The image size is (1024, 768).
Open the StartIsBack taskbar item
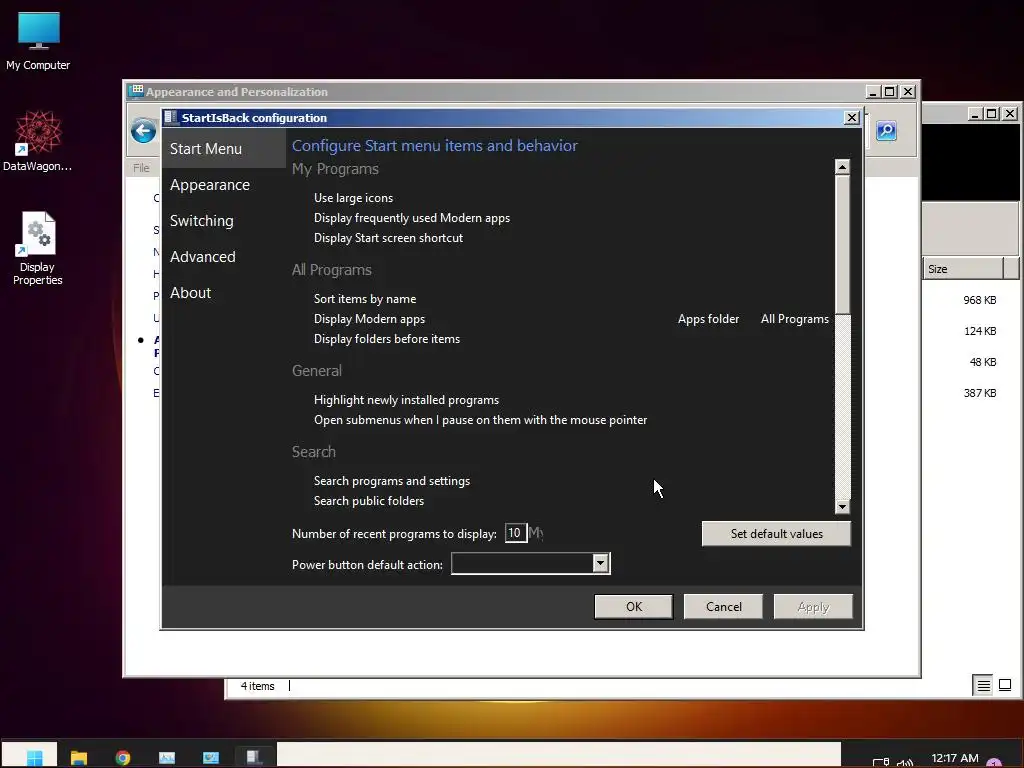tap(254, 757)
